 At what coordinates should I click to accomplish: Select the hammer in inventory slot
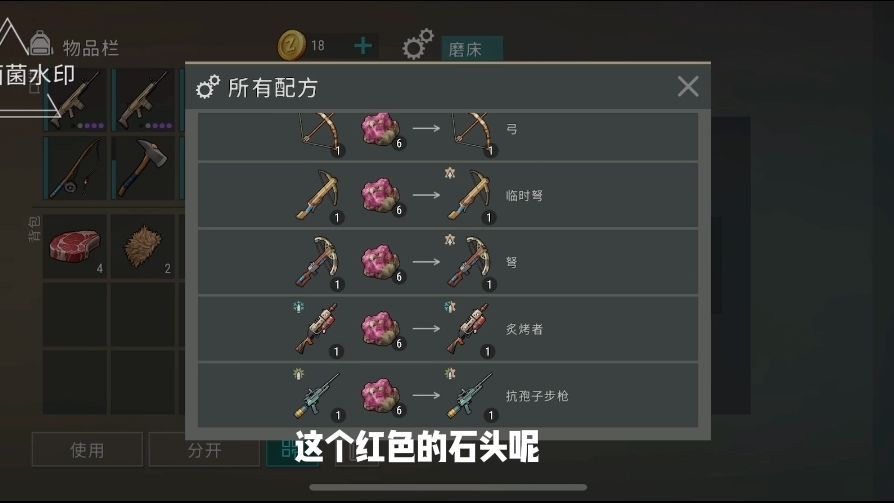[x=143, y=168]
